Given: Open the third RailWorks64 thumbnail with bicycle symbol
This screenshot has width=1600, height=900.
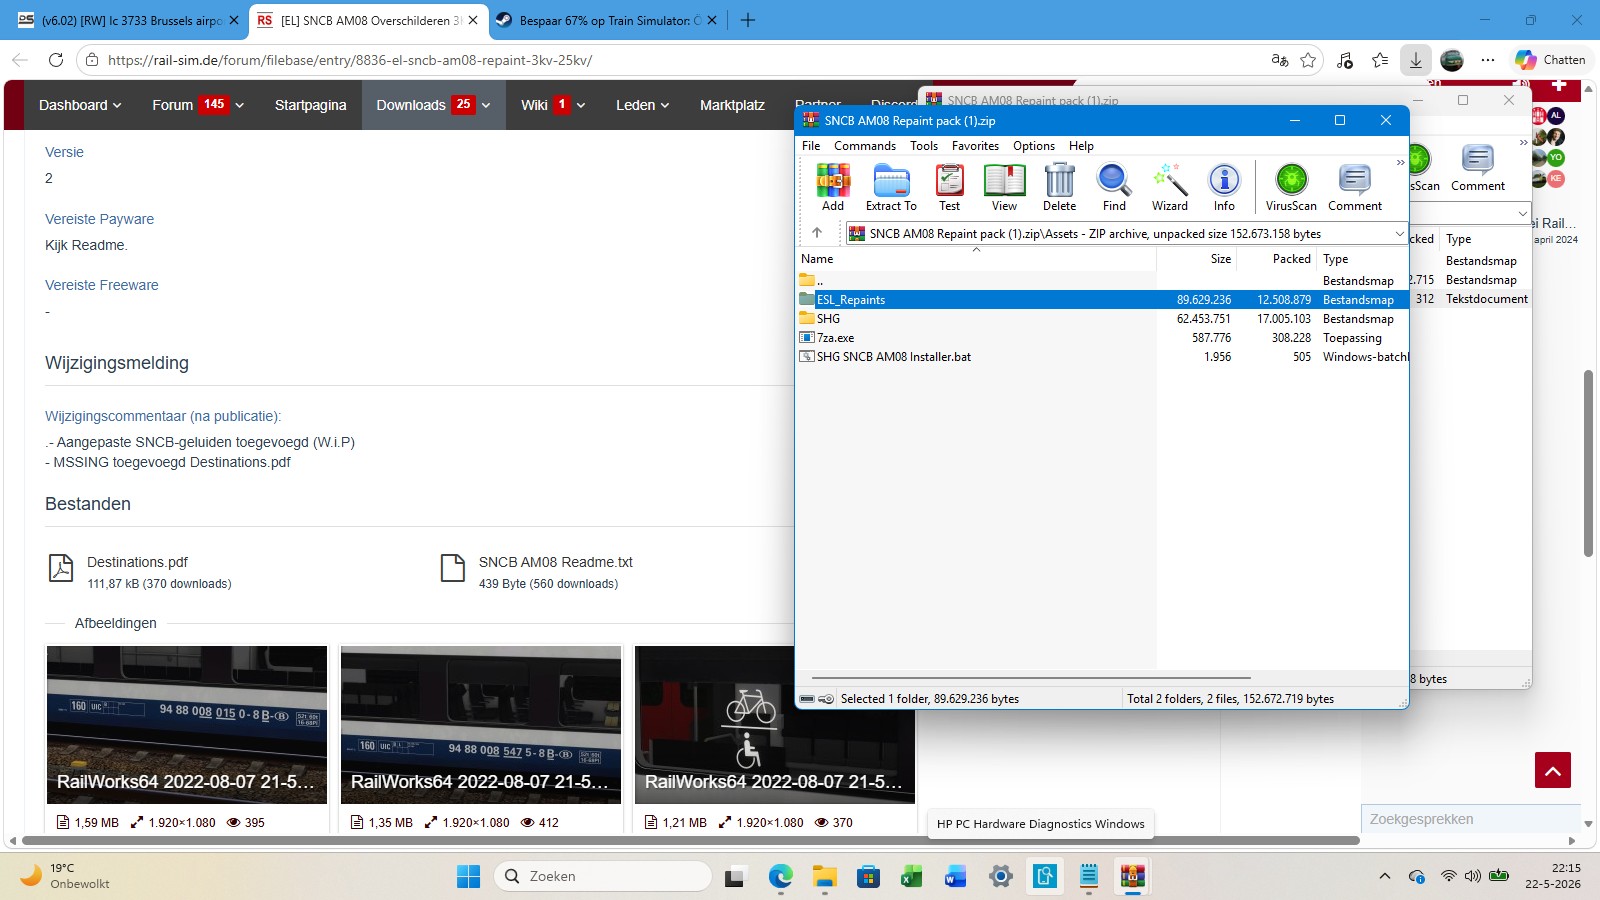Looking at the screenshot, I should (775, 725).
